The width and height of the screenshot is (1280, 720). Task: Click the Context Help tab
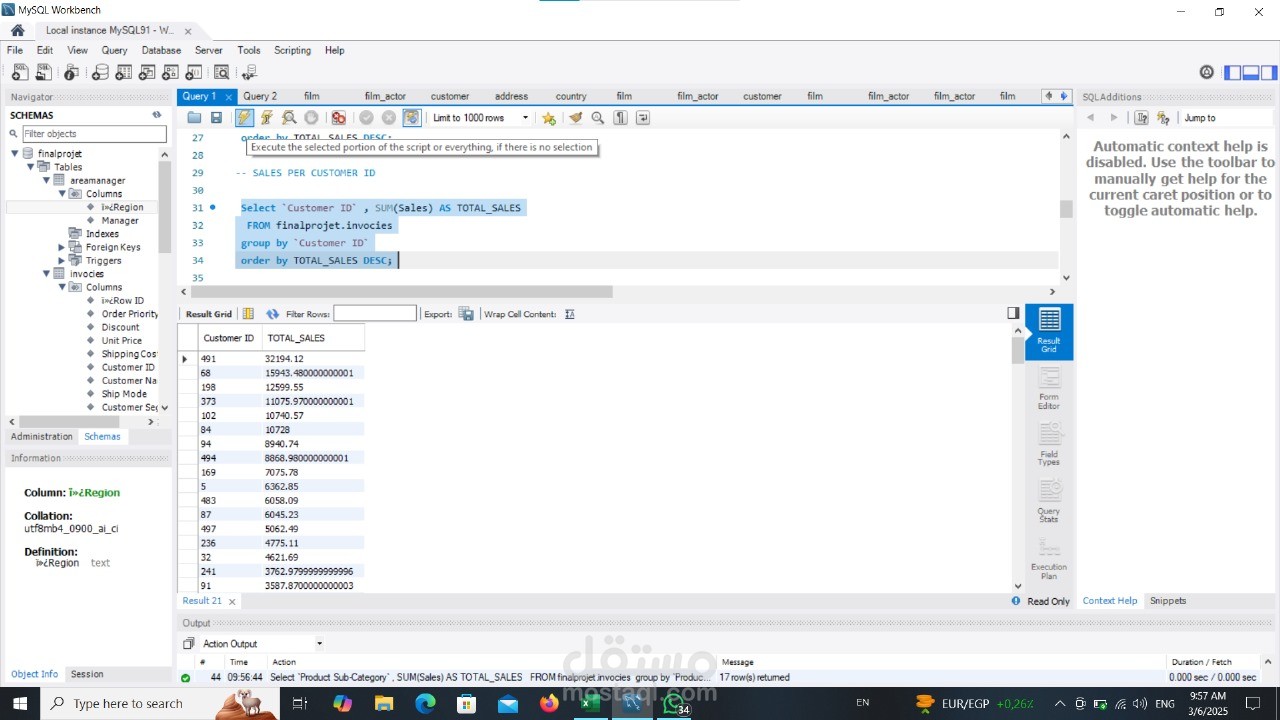point(1110,601)
